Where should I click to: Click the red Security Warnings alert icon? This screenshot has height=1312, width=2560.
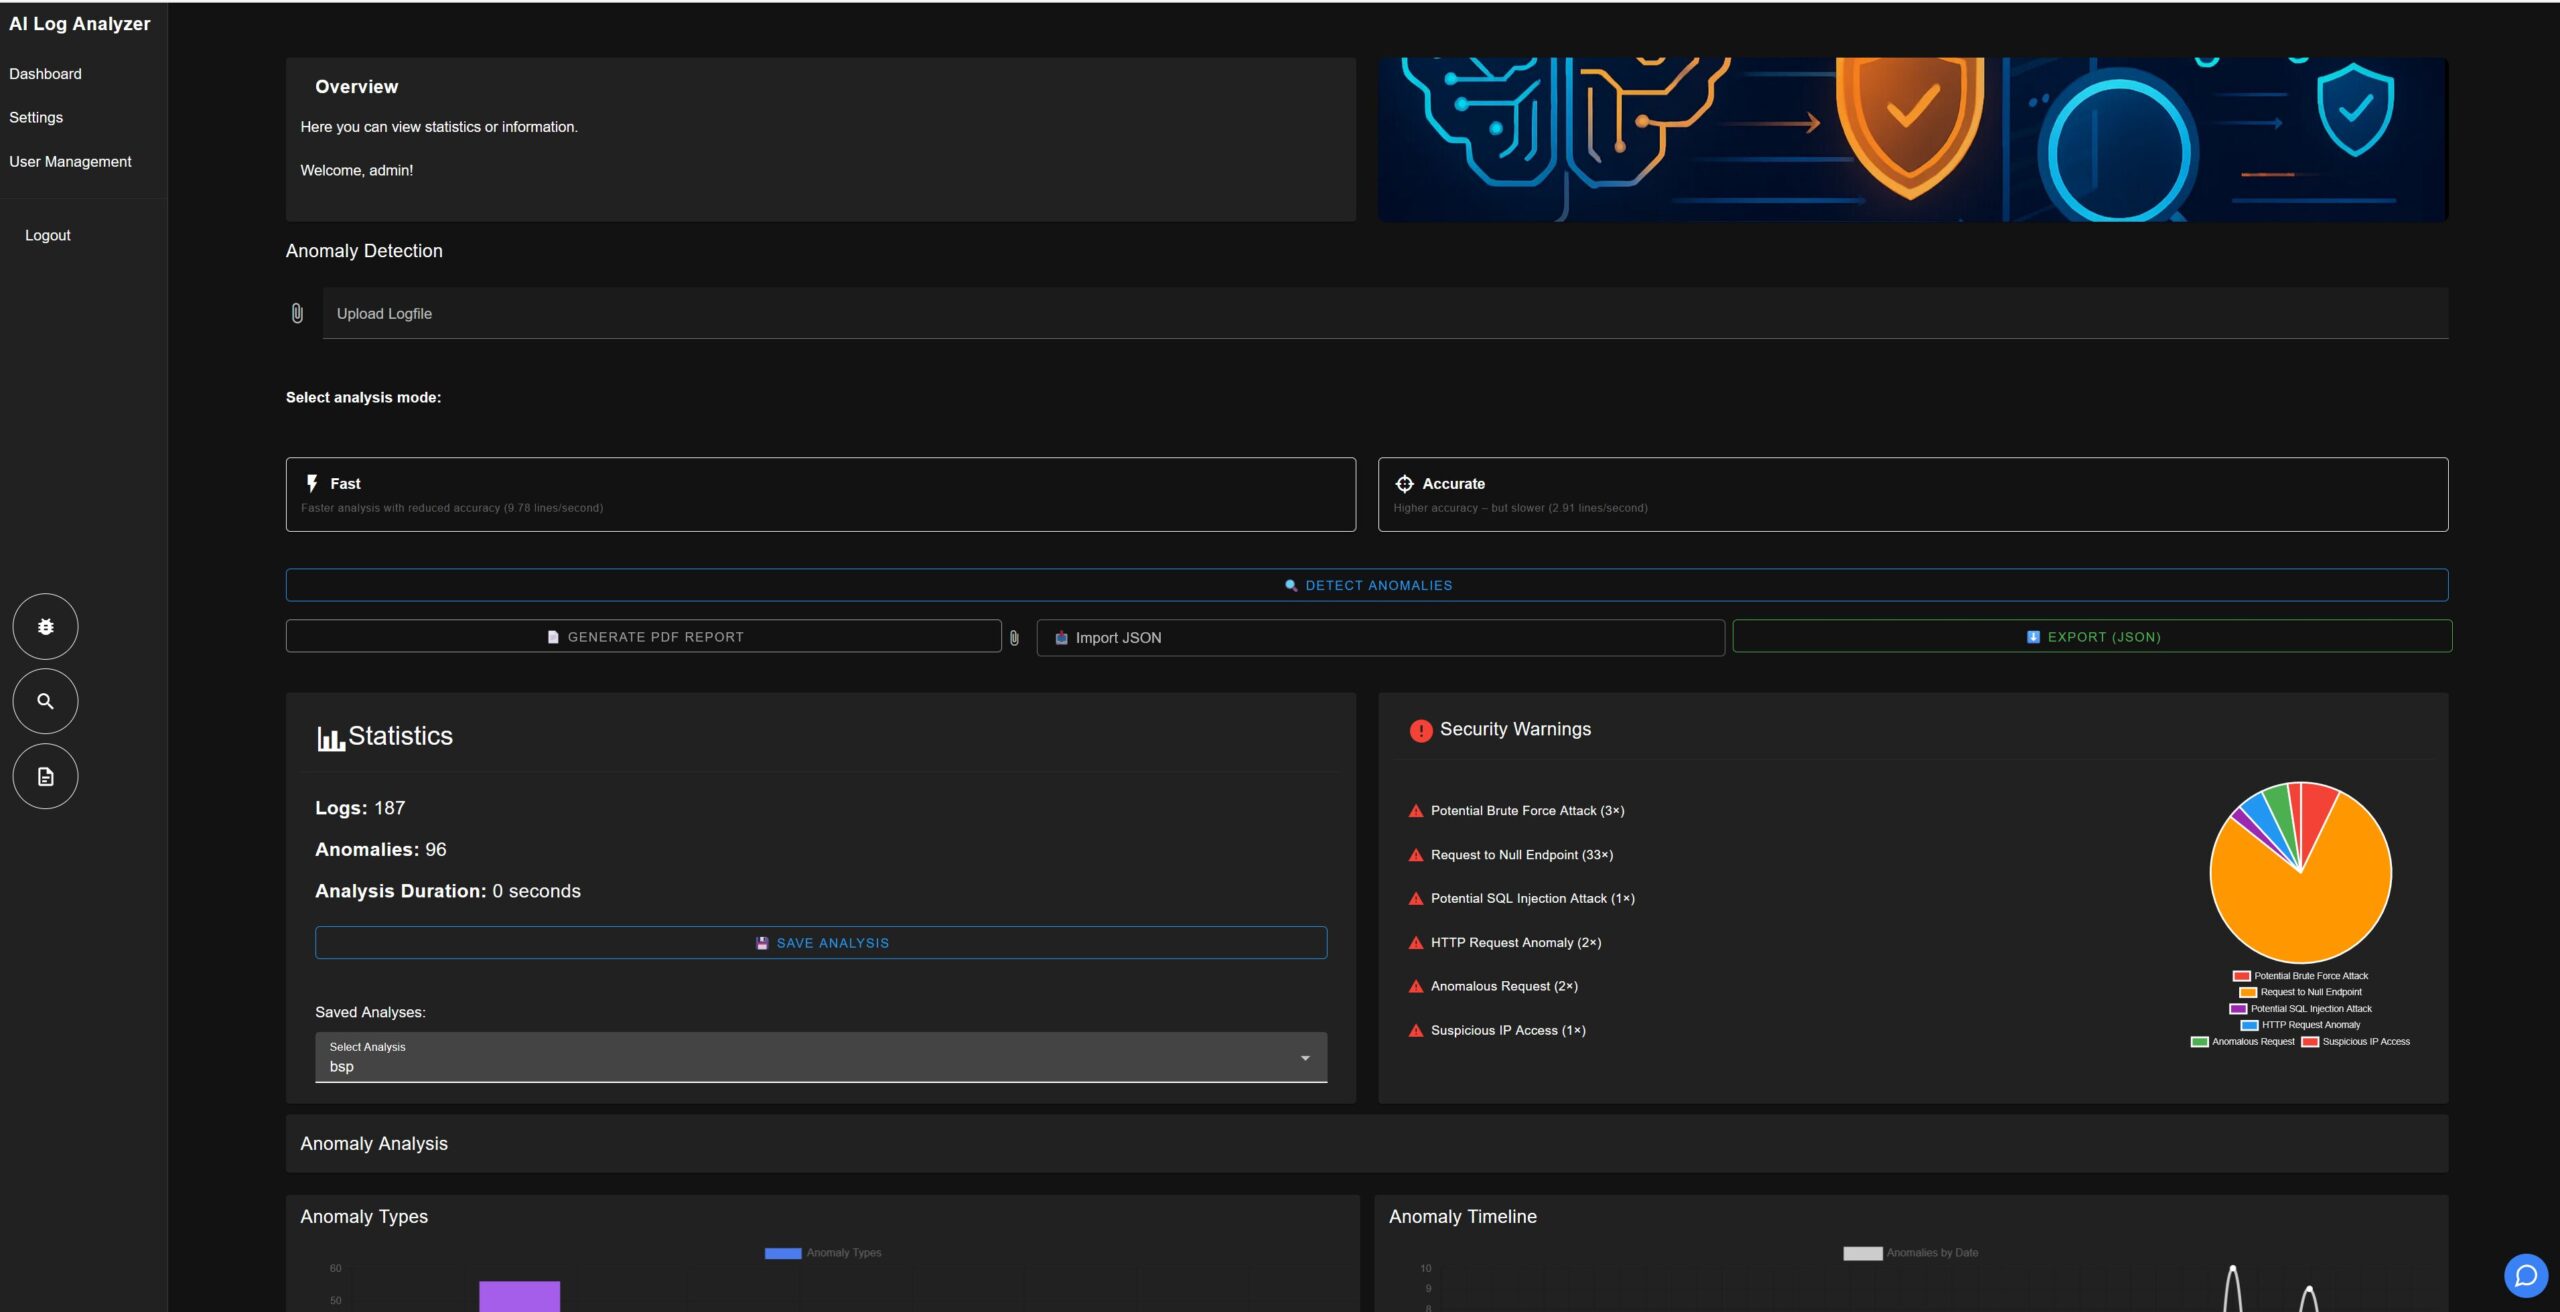1420,730
